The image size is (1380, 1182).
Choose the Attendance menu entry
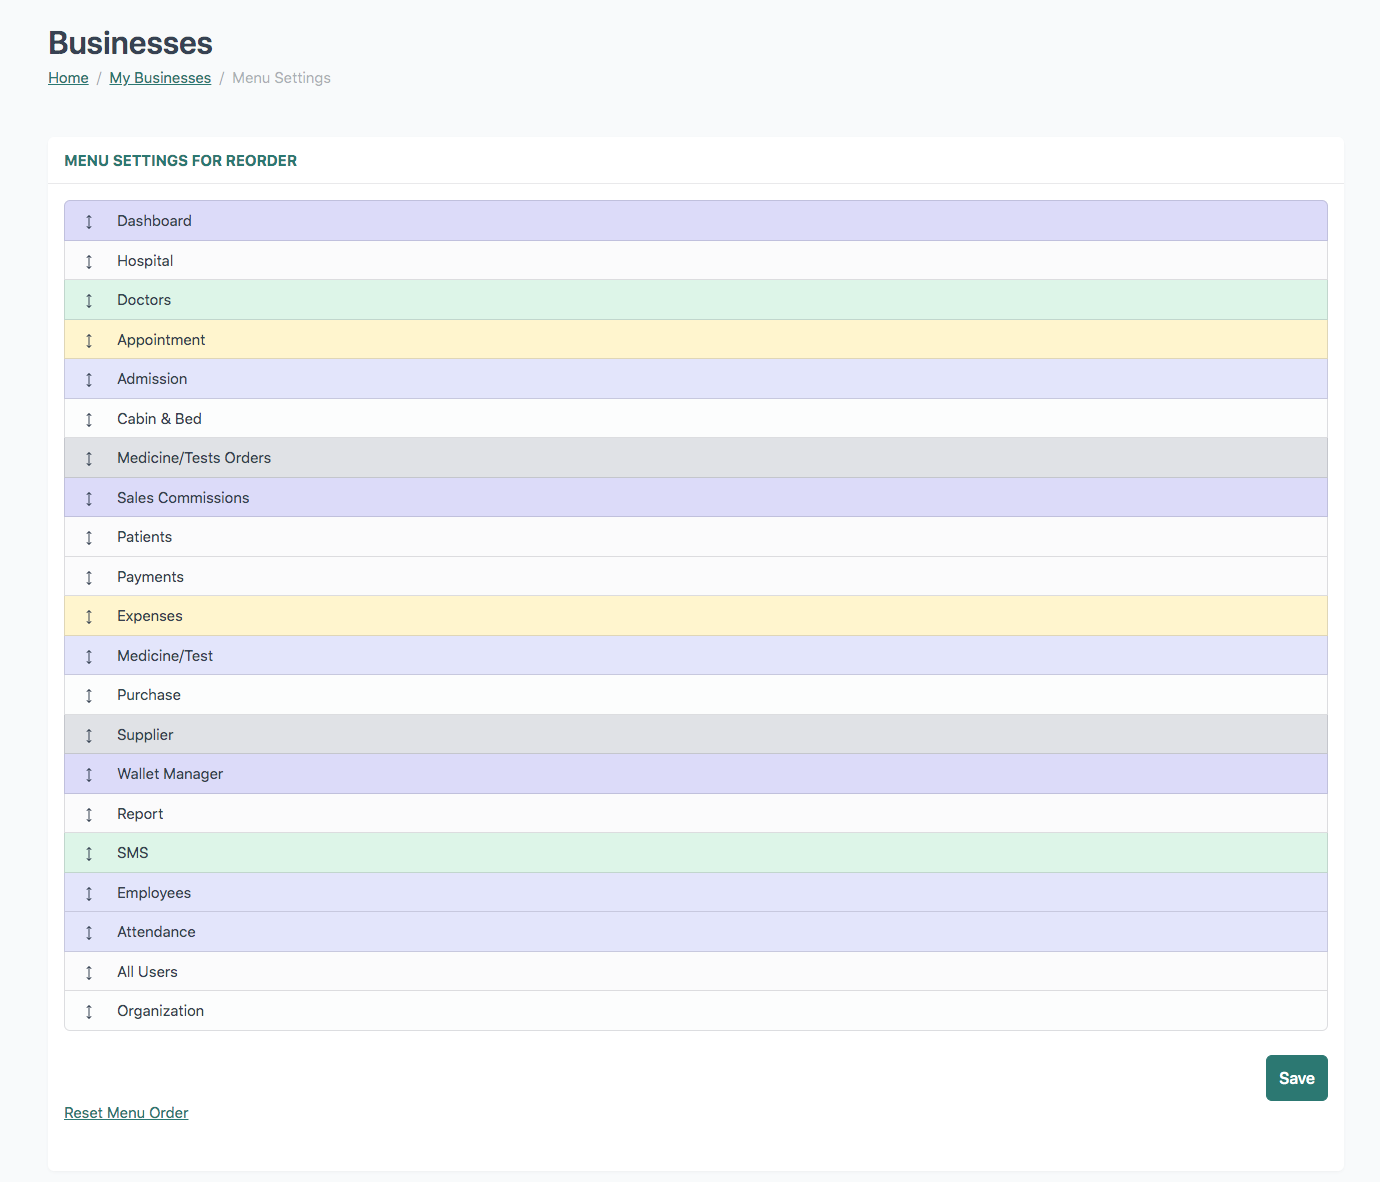(x=156, y=932)
